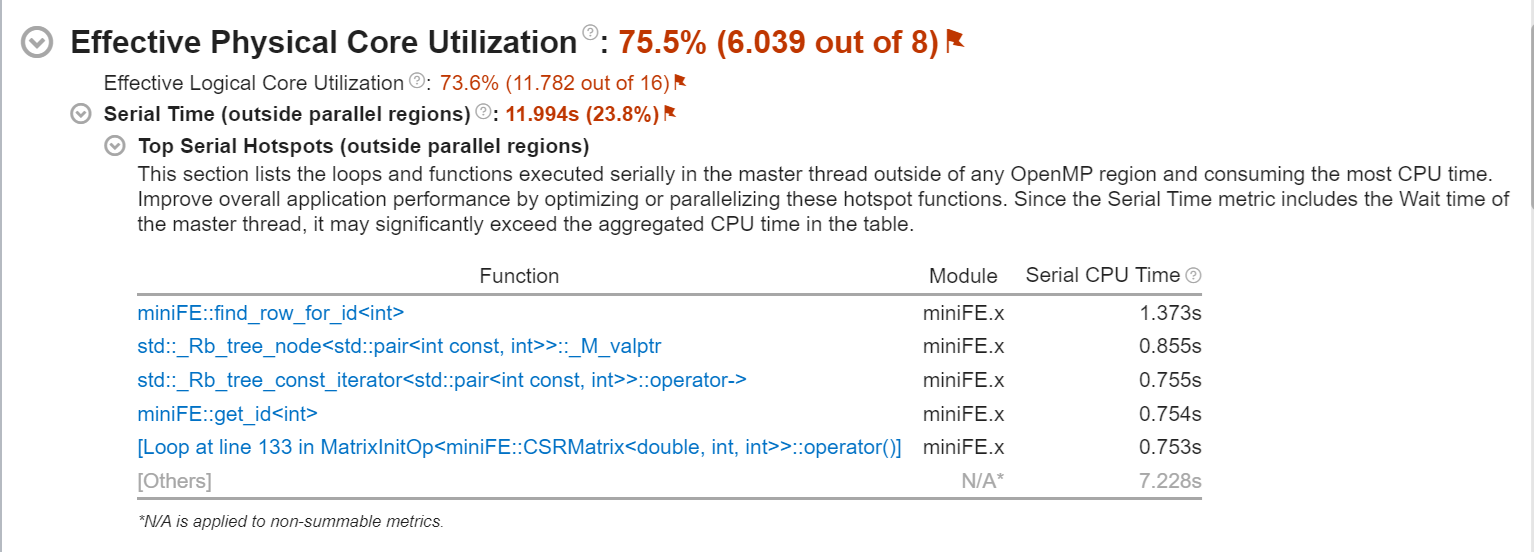
Task: Click help icon beside Serial Time heading
Action: tap(484, 111)
